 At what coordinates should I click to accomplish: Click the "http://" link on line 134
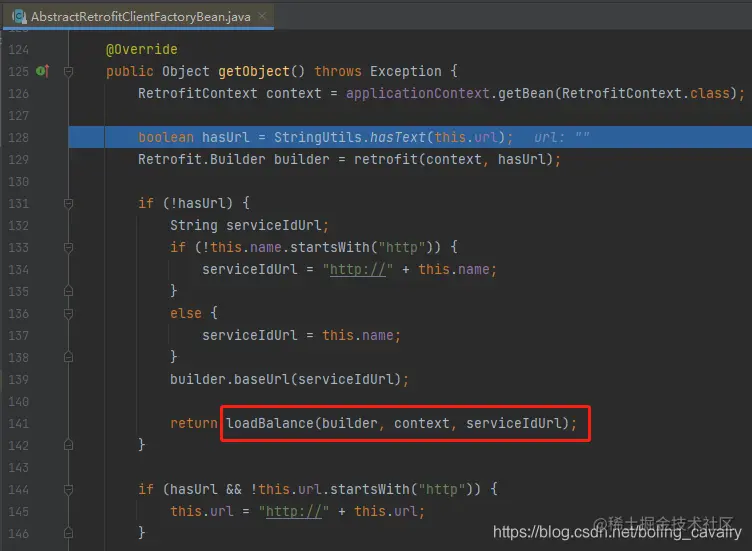(358, 270)
